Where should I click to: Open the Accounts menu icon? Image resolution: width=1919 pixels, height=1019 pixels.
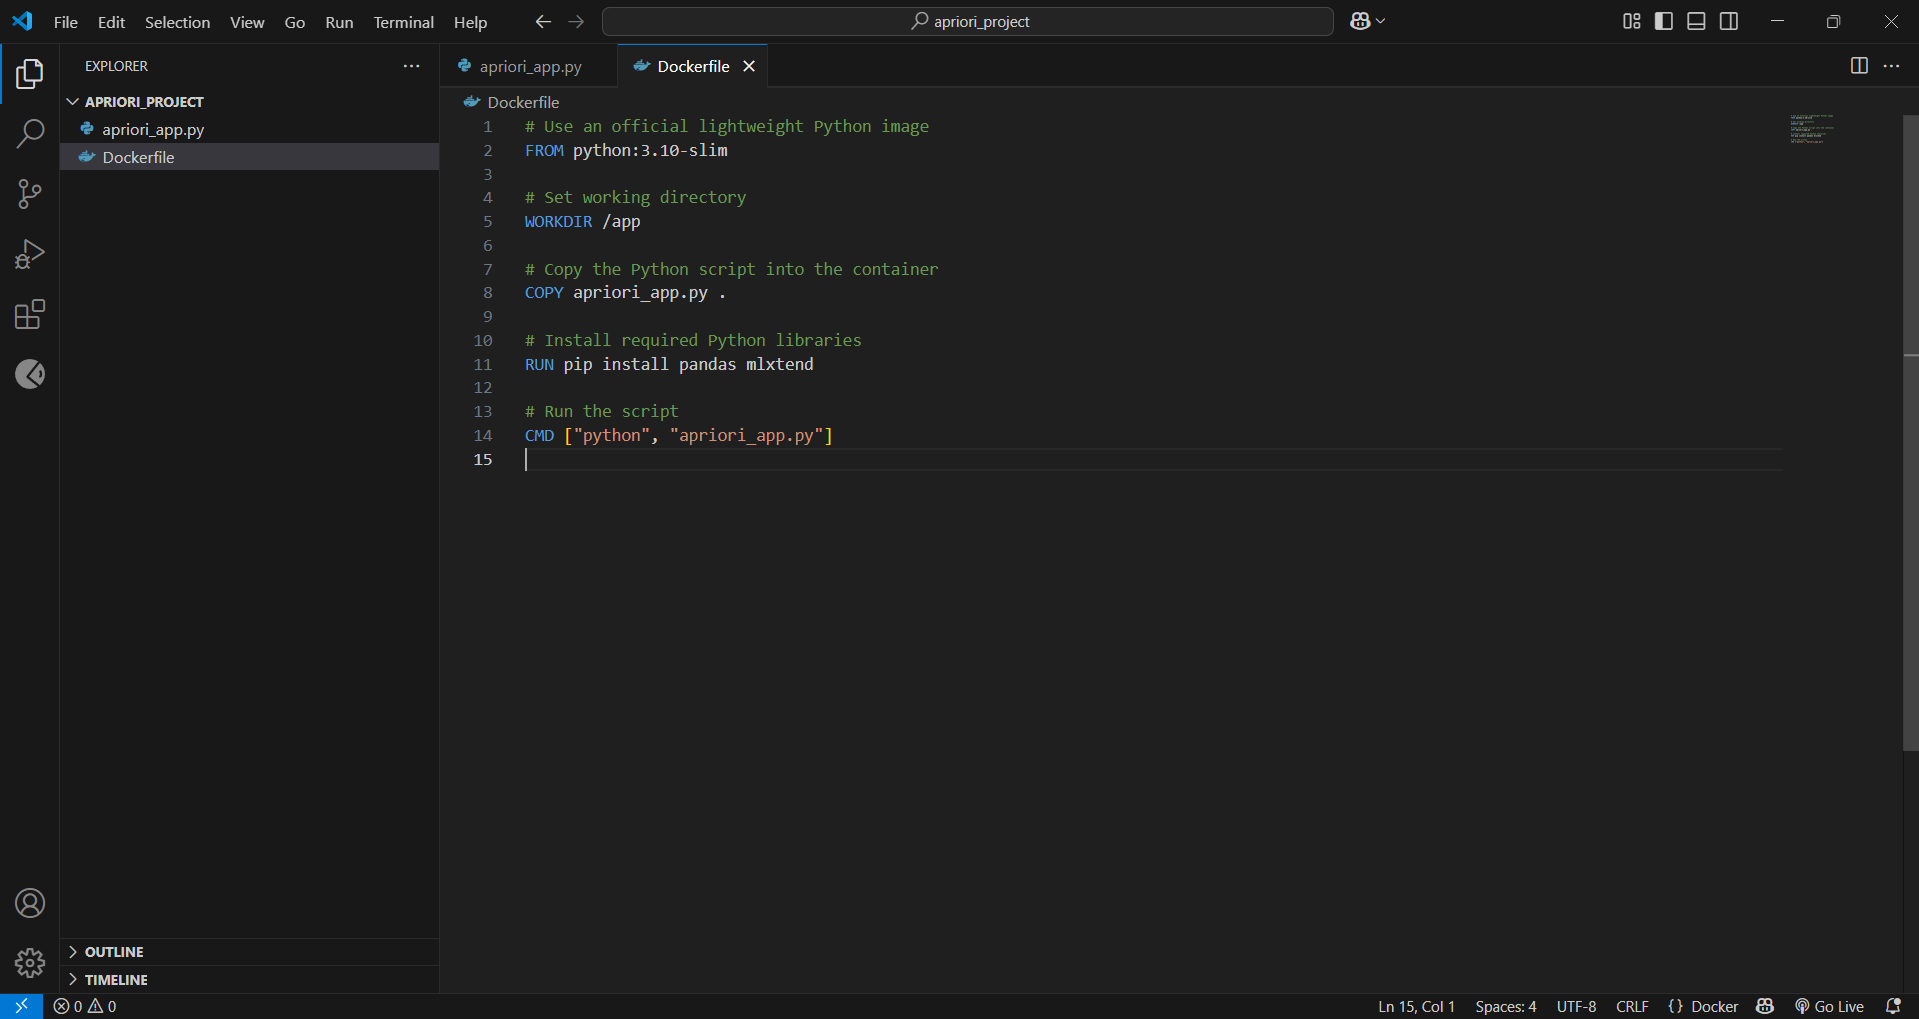(30, 903)
